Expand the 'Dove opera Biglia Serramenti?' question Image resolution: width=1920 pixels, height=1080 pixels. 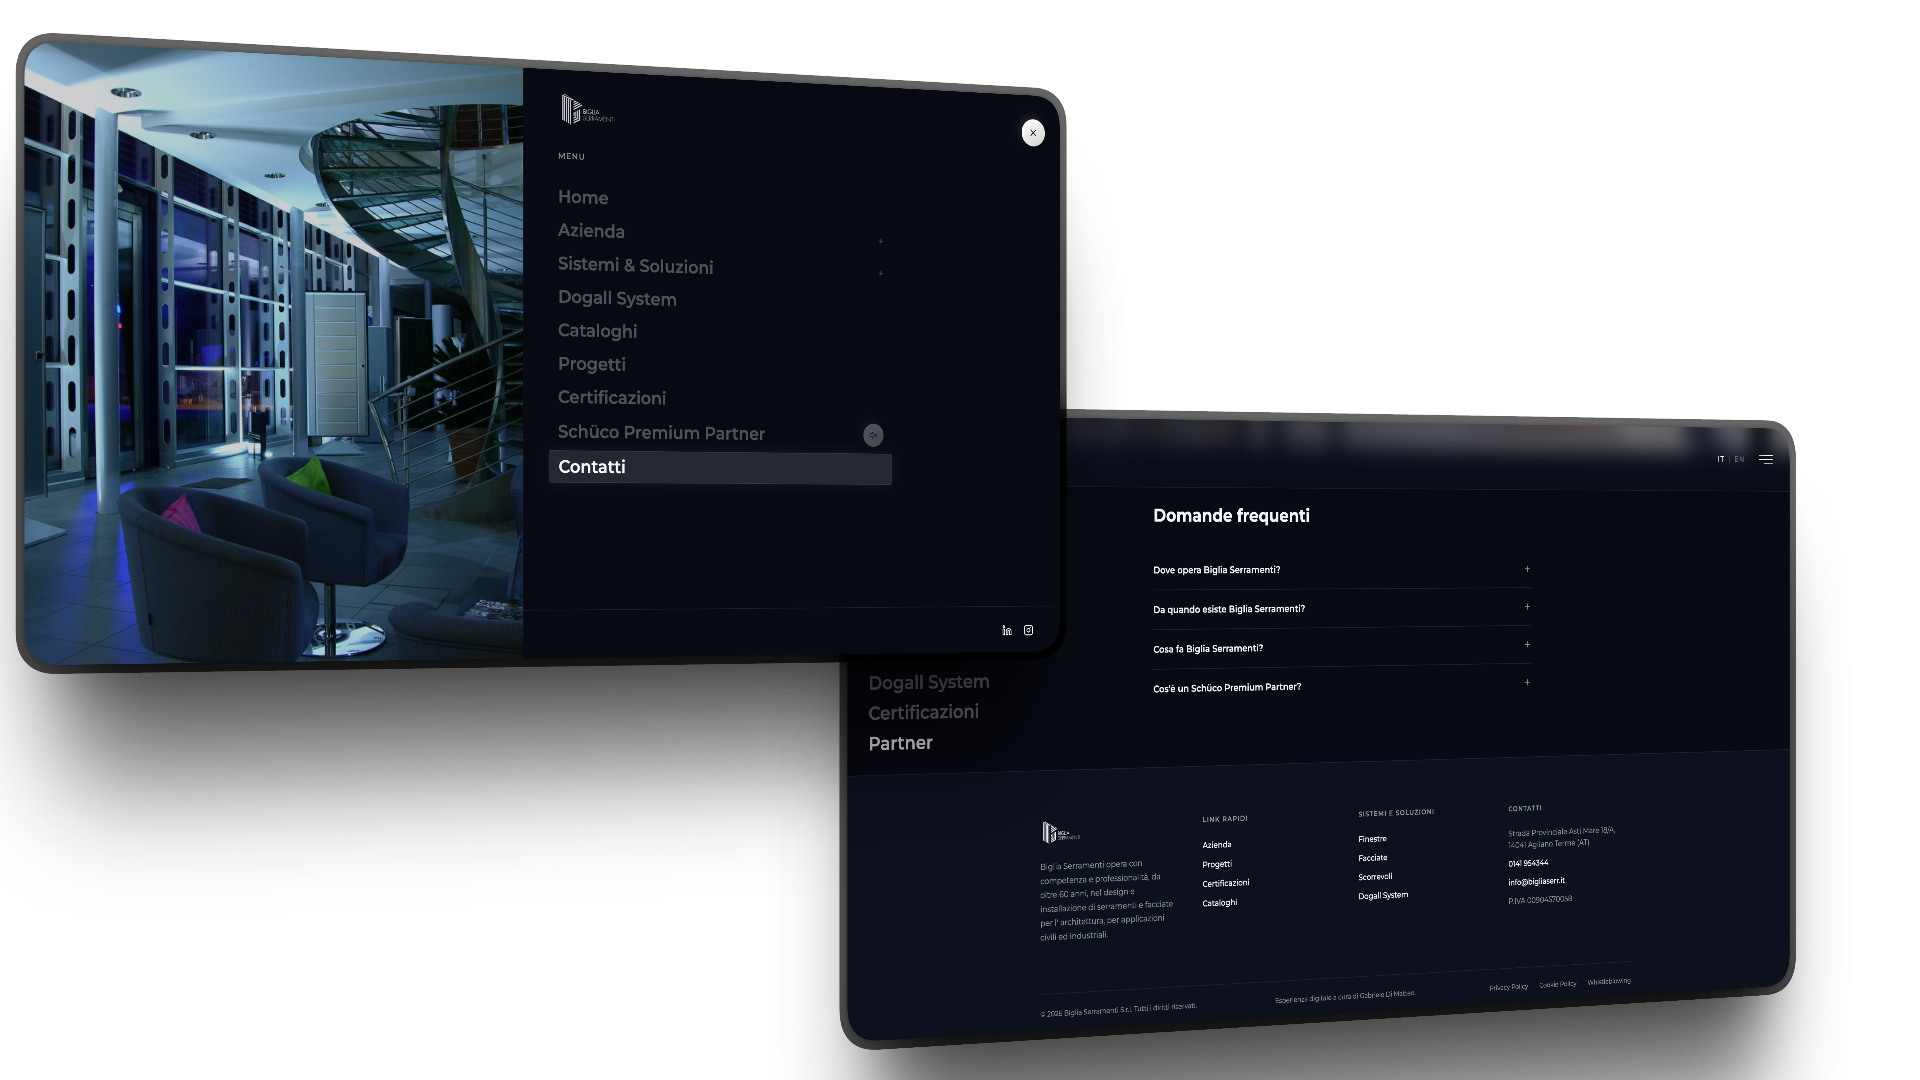point(1341,570)
